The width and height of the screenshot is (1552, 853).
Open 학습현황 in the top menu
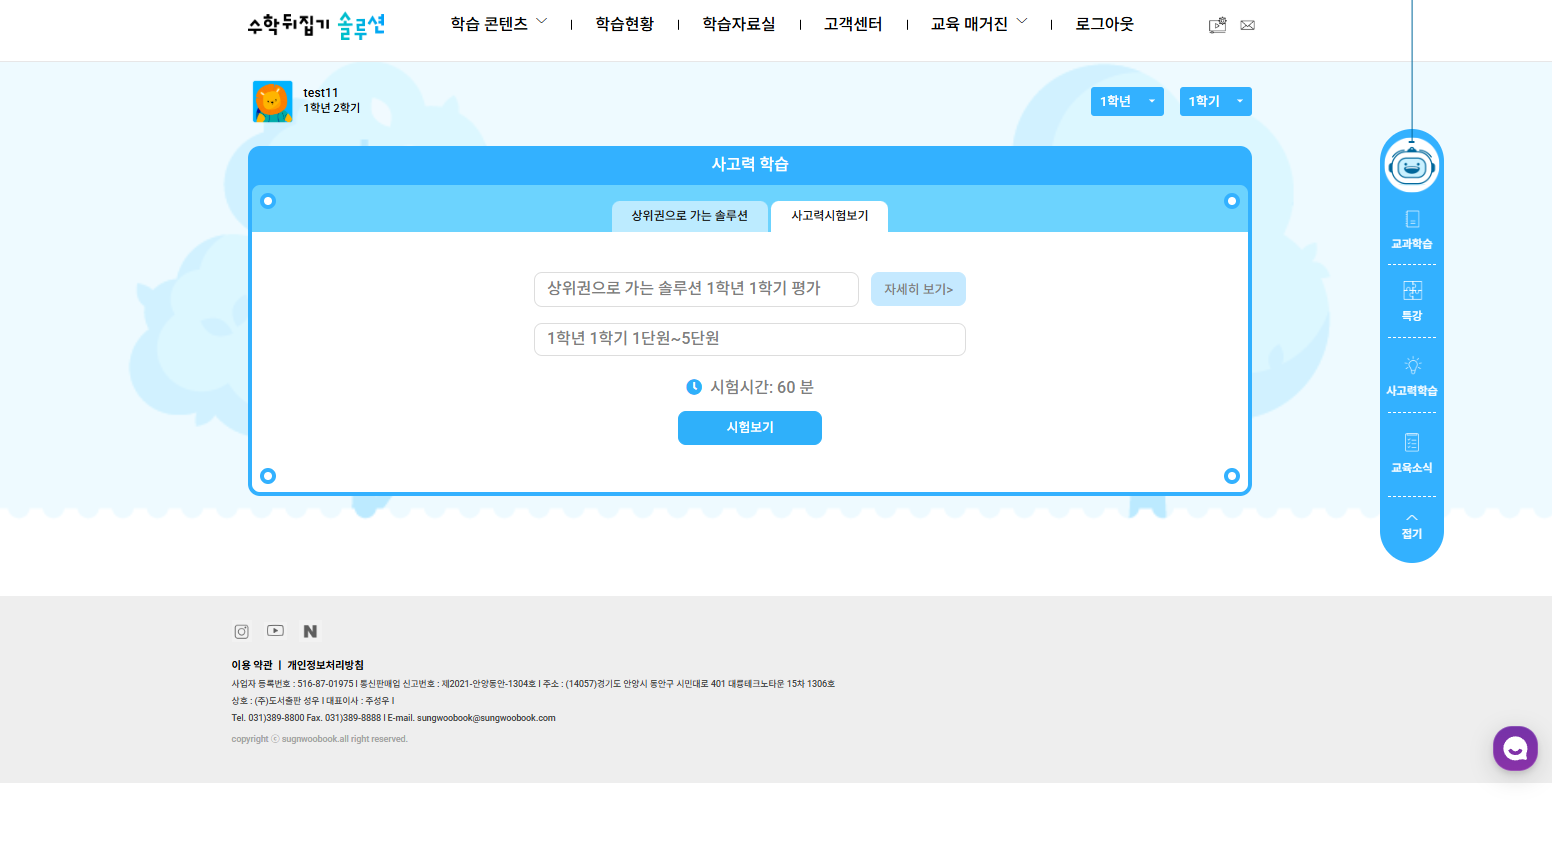click(x=624, y=24)
